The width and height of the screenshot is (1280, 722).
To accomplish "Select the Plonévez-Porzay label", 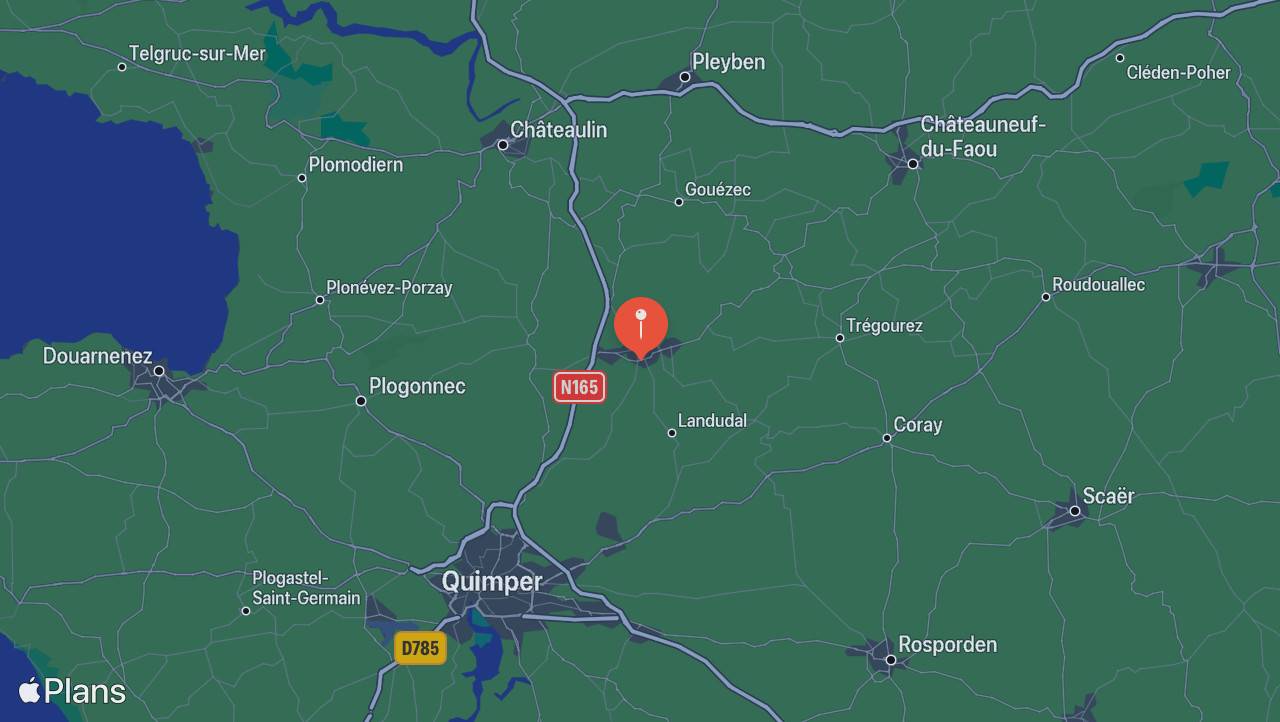I will pyautogui.click(x=389, y=288).
